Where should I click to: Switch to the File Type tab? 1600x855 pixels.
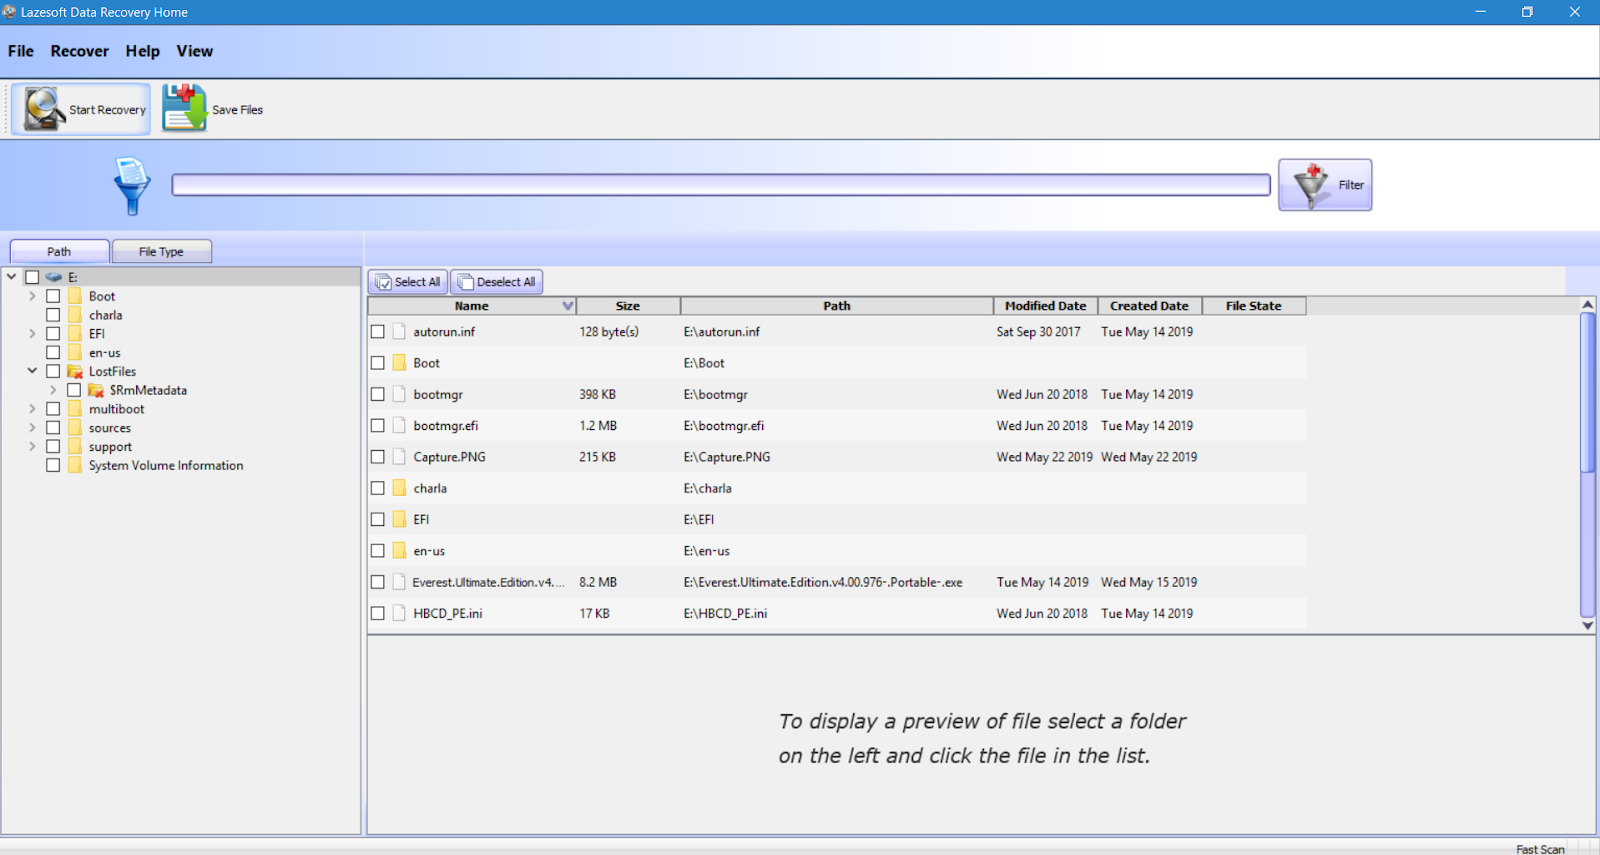coord(161,252)
